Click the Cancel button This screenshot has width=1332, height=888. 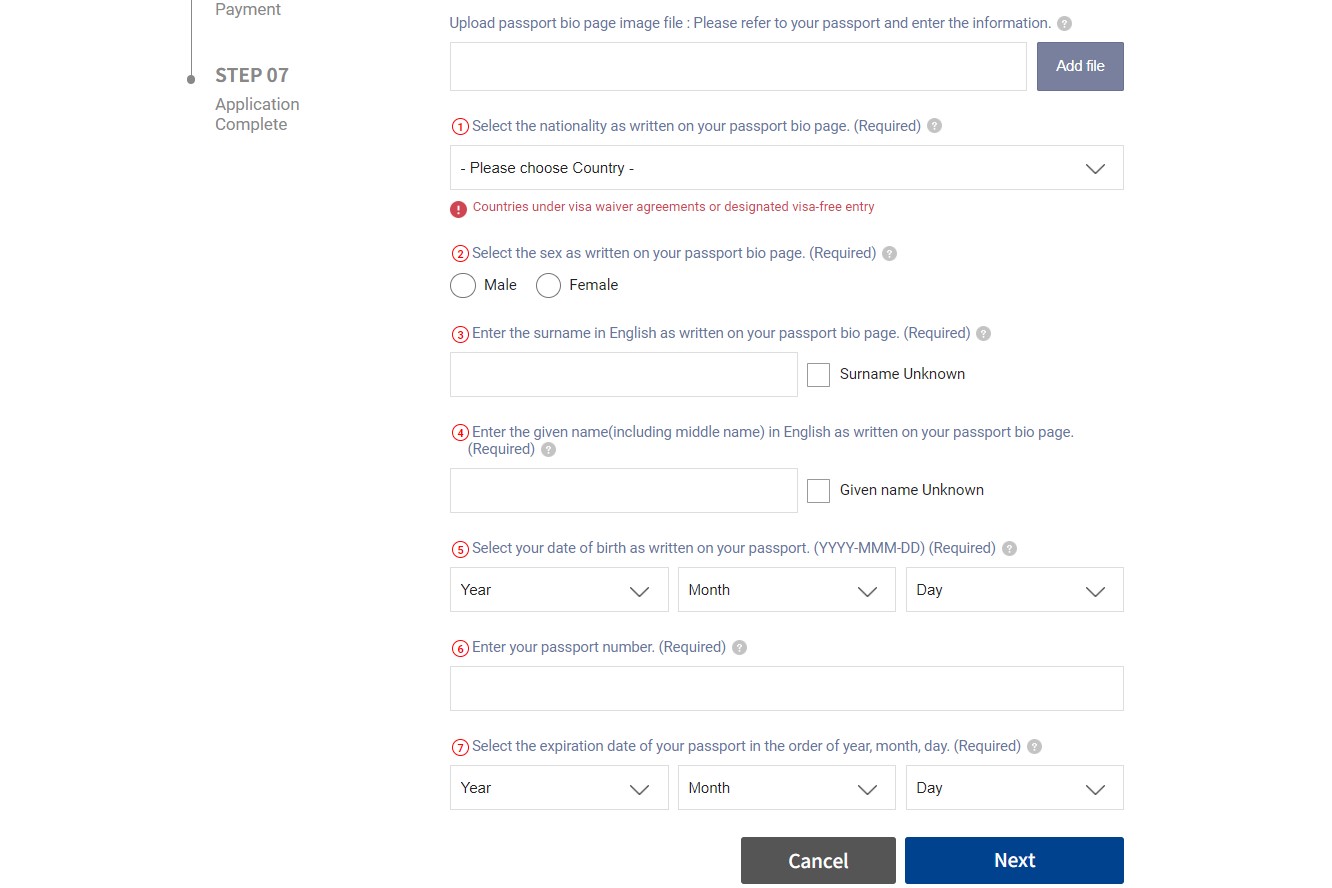(x=818, y=861)
